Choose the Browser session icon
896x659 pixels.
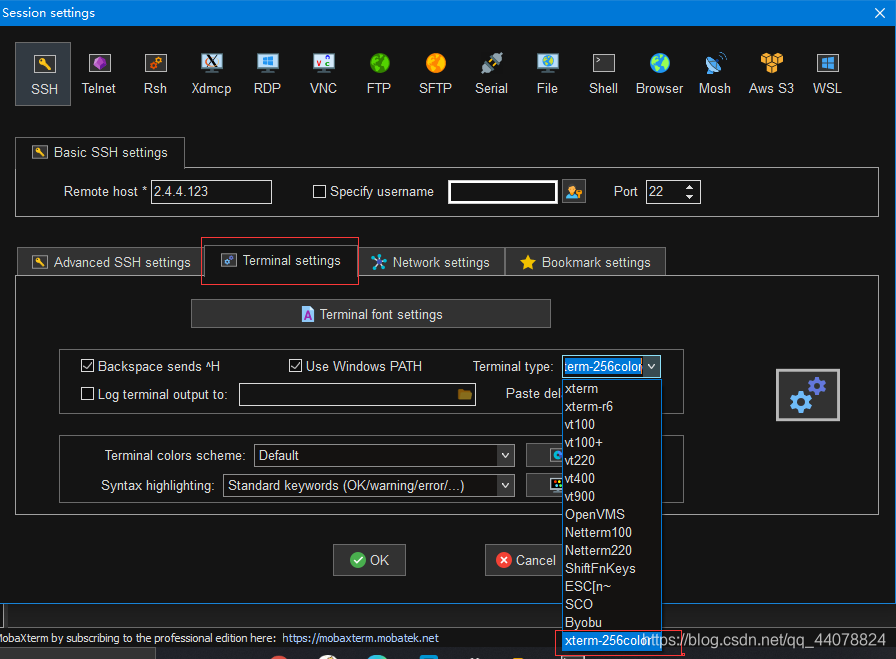click(x=659, y=74)
